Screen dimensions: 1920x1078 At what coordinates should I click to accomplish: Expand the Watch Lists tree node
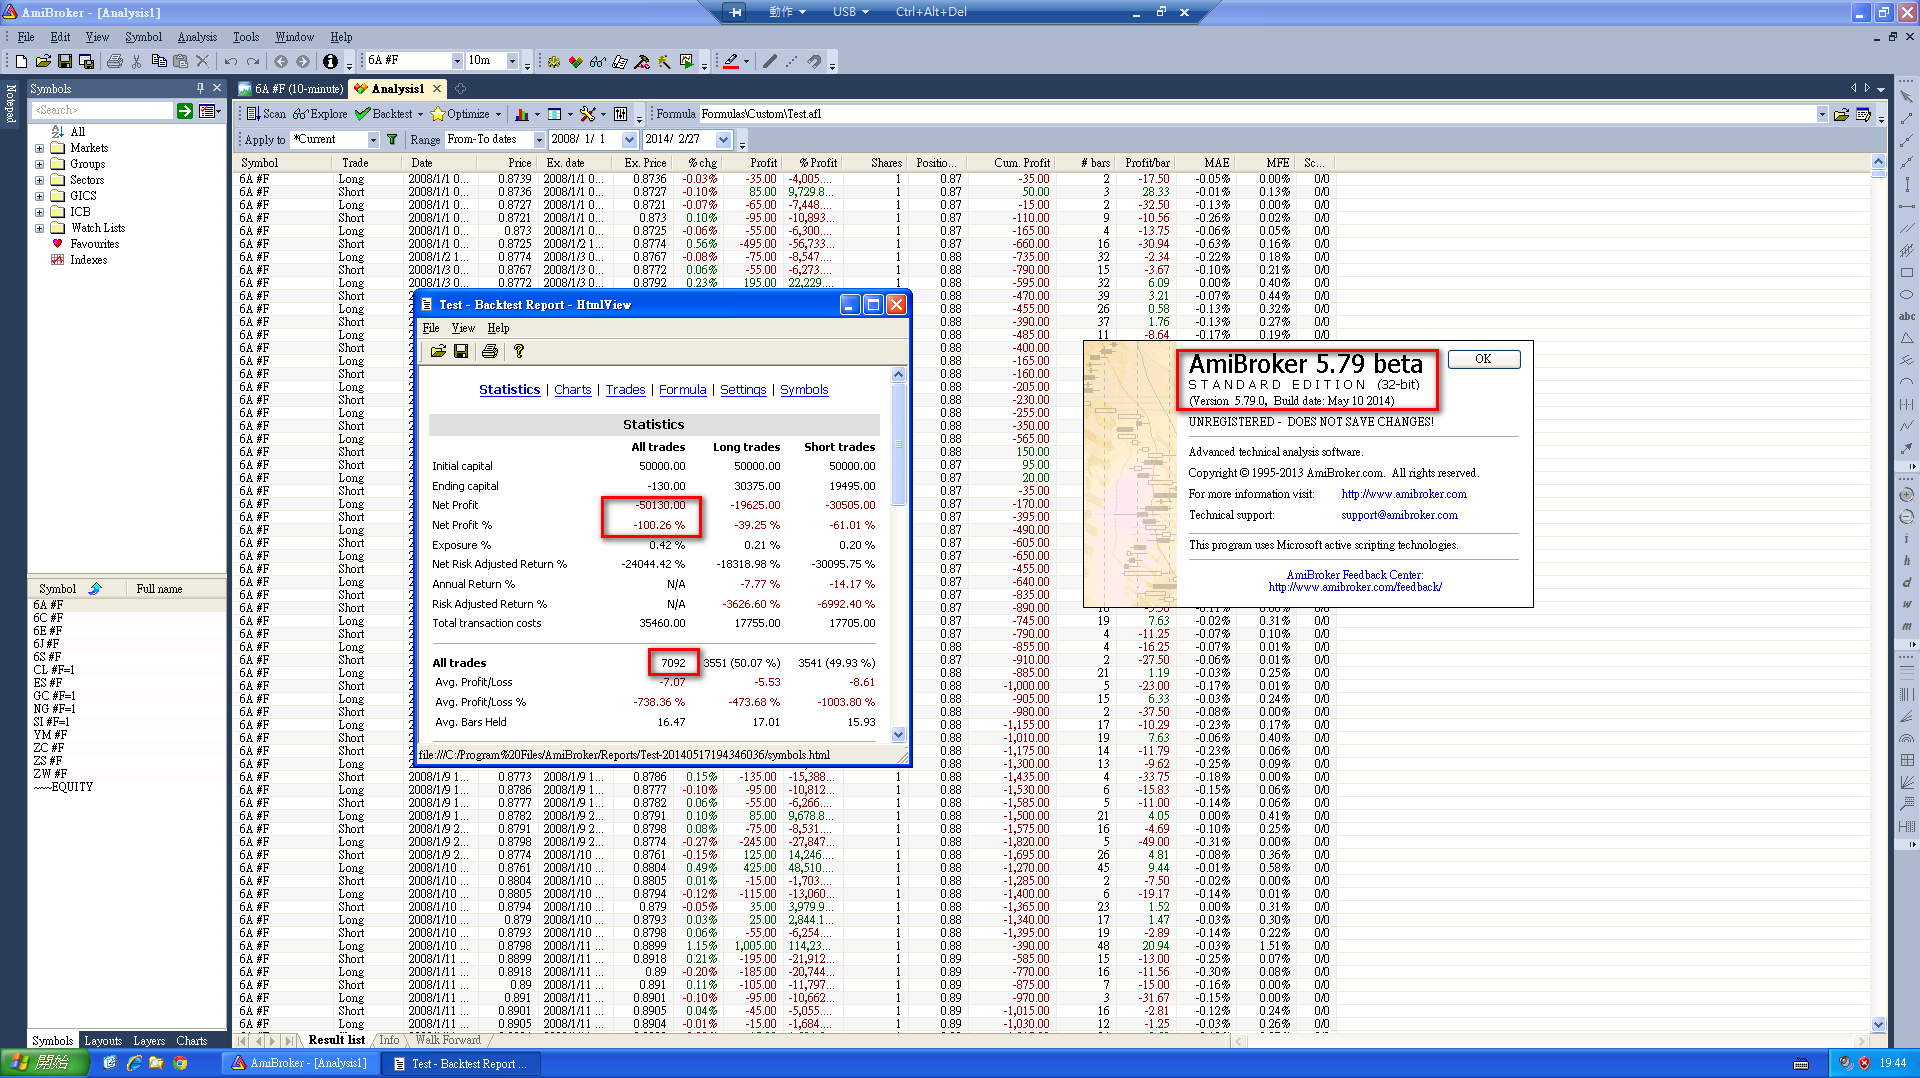pyautogui.click(x=39, y=228)
